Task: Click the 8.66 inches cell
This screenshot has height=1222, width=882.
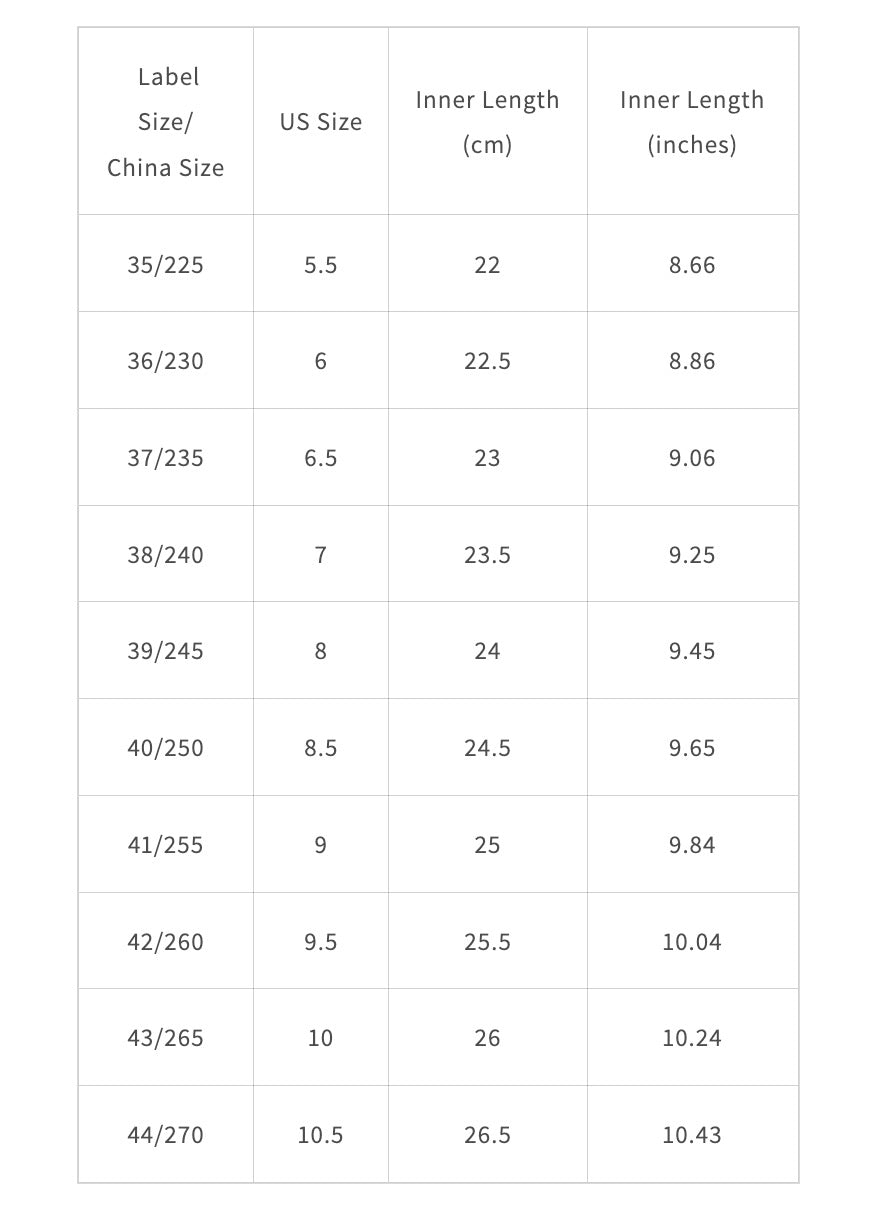Action: [x=692, y=265]
